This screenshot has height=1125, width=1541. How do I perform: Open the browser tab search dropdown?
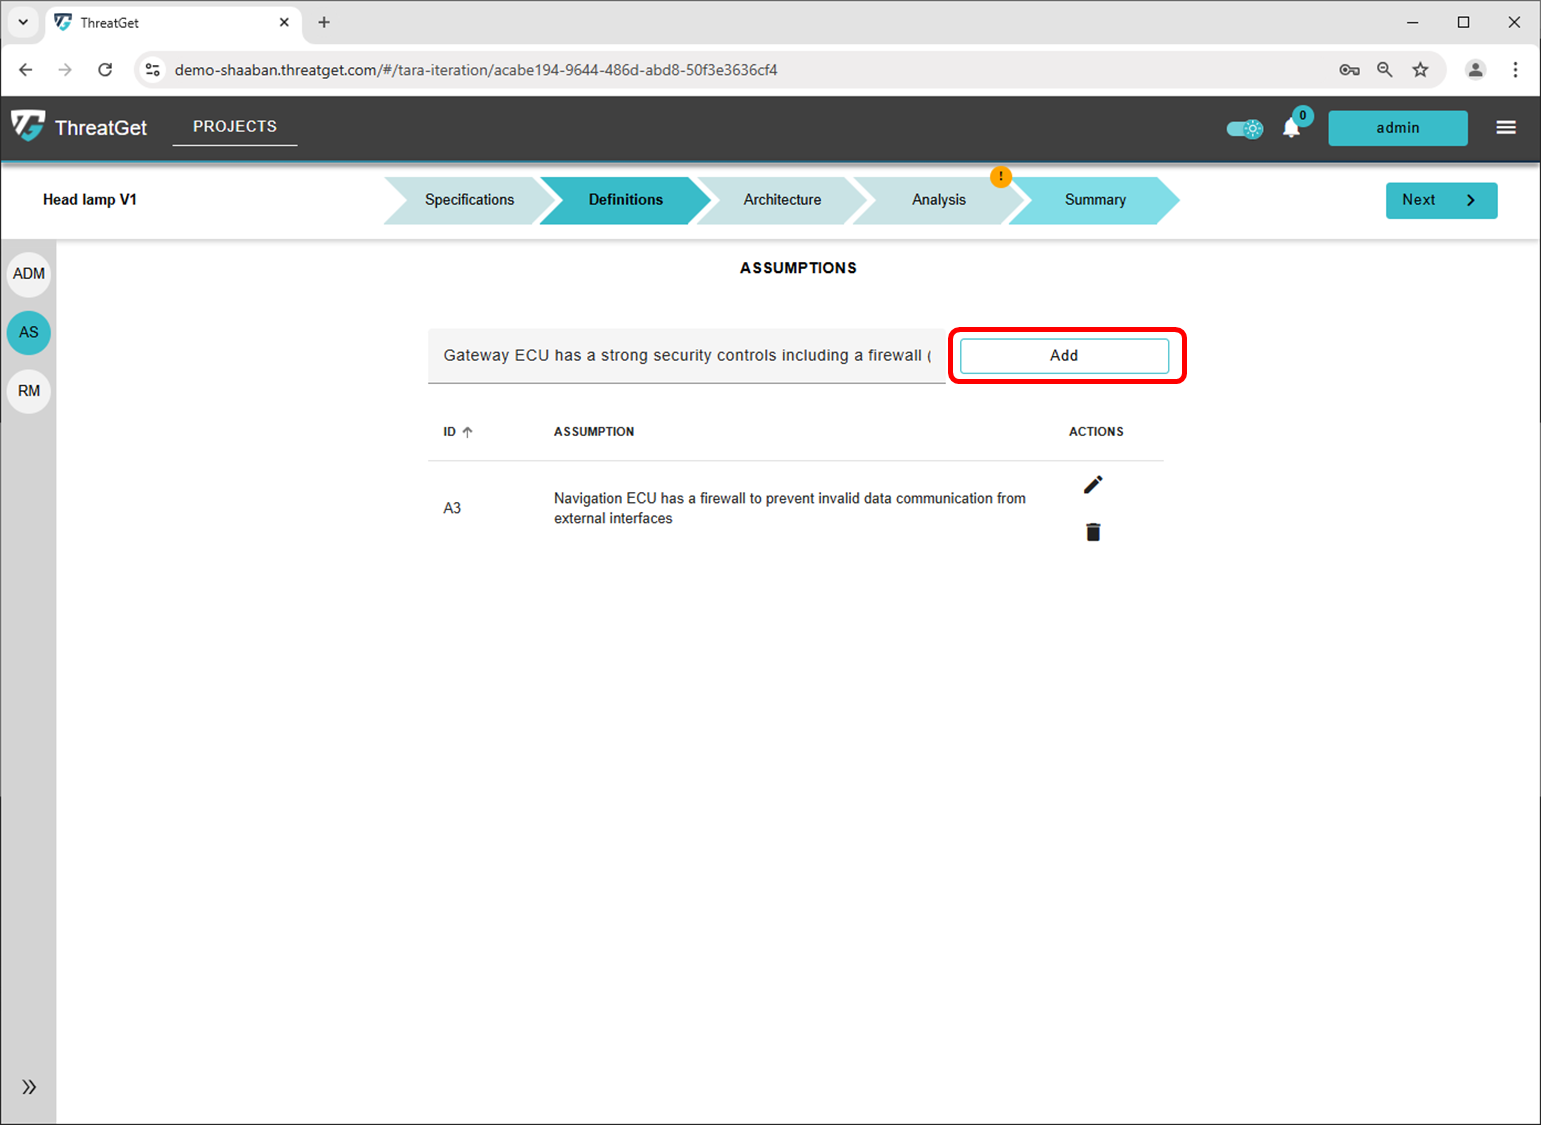click(x=23, y=22)
